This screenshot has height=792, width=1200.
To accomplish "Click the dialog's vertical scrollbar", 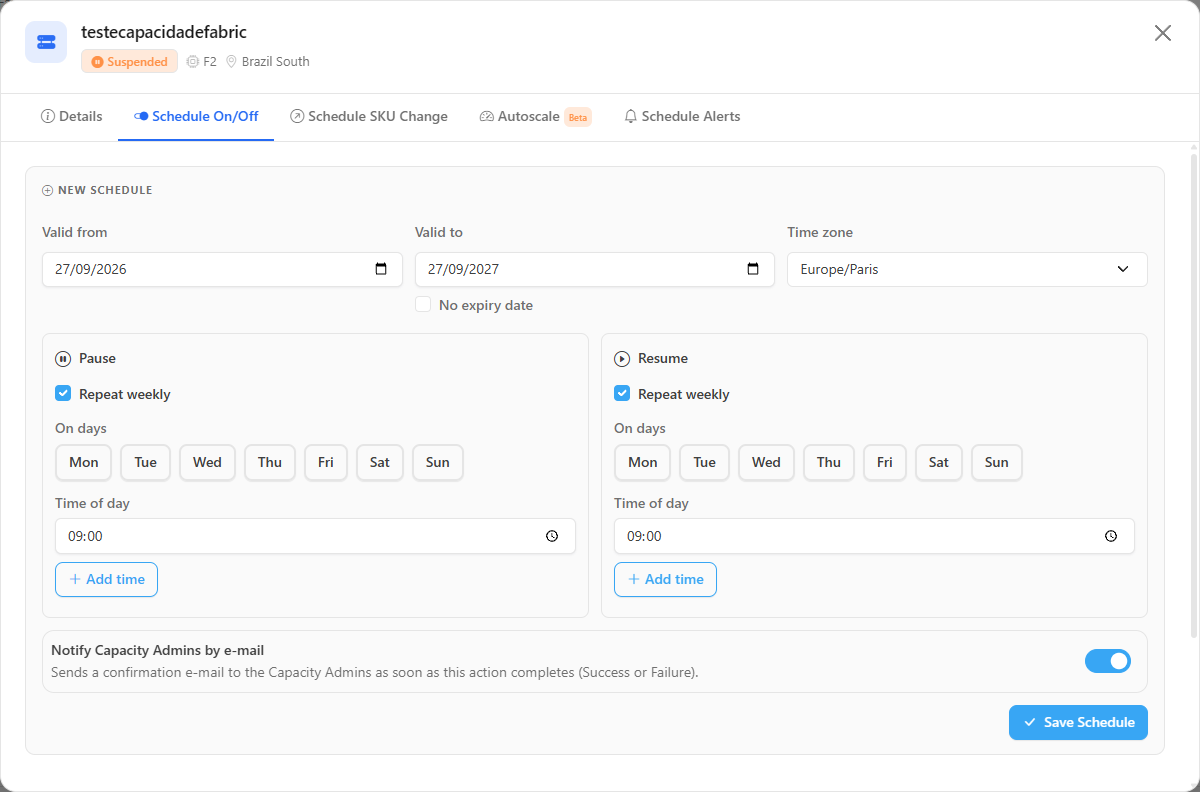I will pyautogui.click(x=1193, y=395).
